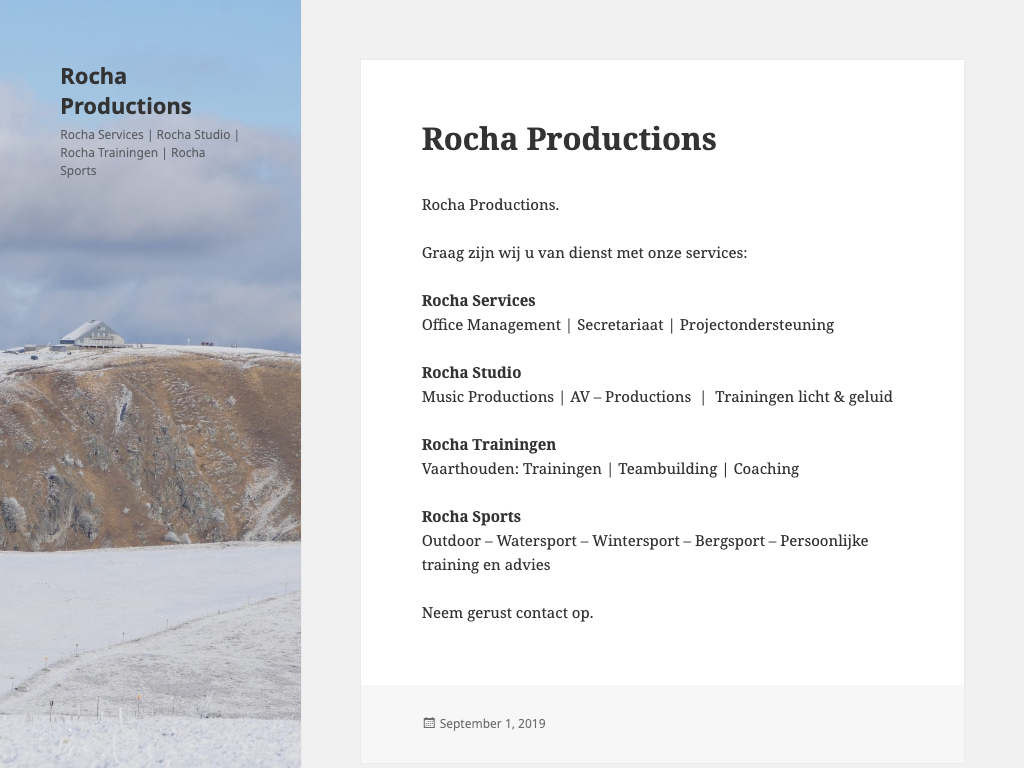Image resolution: width=1024 pixels, height=768 pixels.
Task: Select the bold Rocha Services heading
Action: (478, 300)
